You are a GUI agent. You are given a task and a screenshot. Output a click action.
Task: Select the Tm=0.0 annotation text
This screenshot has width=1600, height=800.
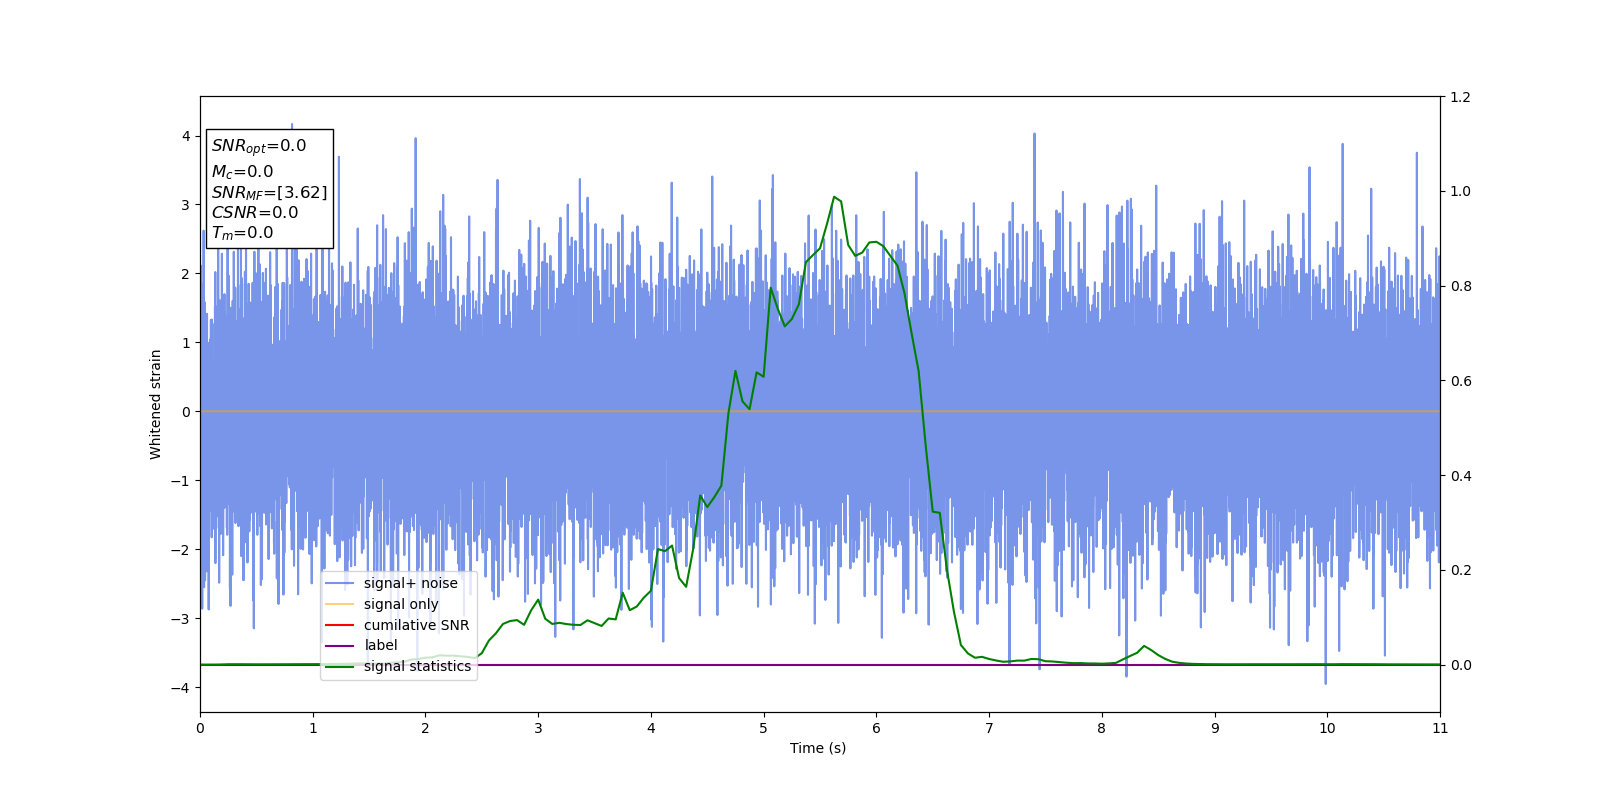tap(242, 233)
